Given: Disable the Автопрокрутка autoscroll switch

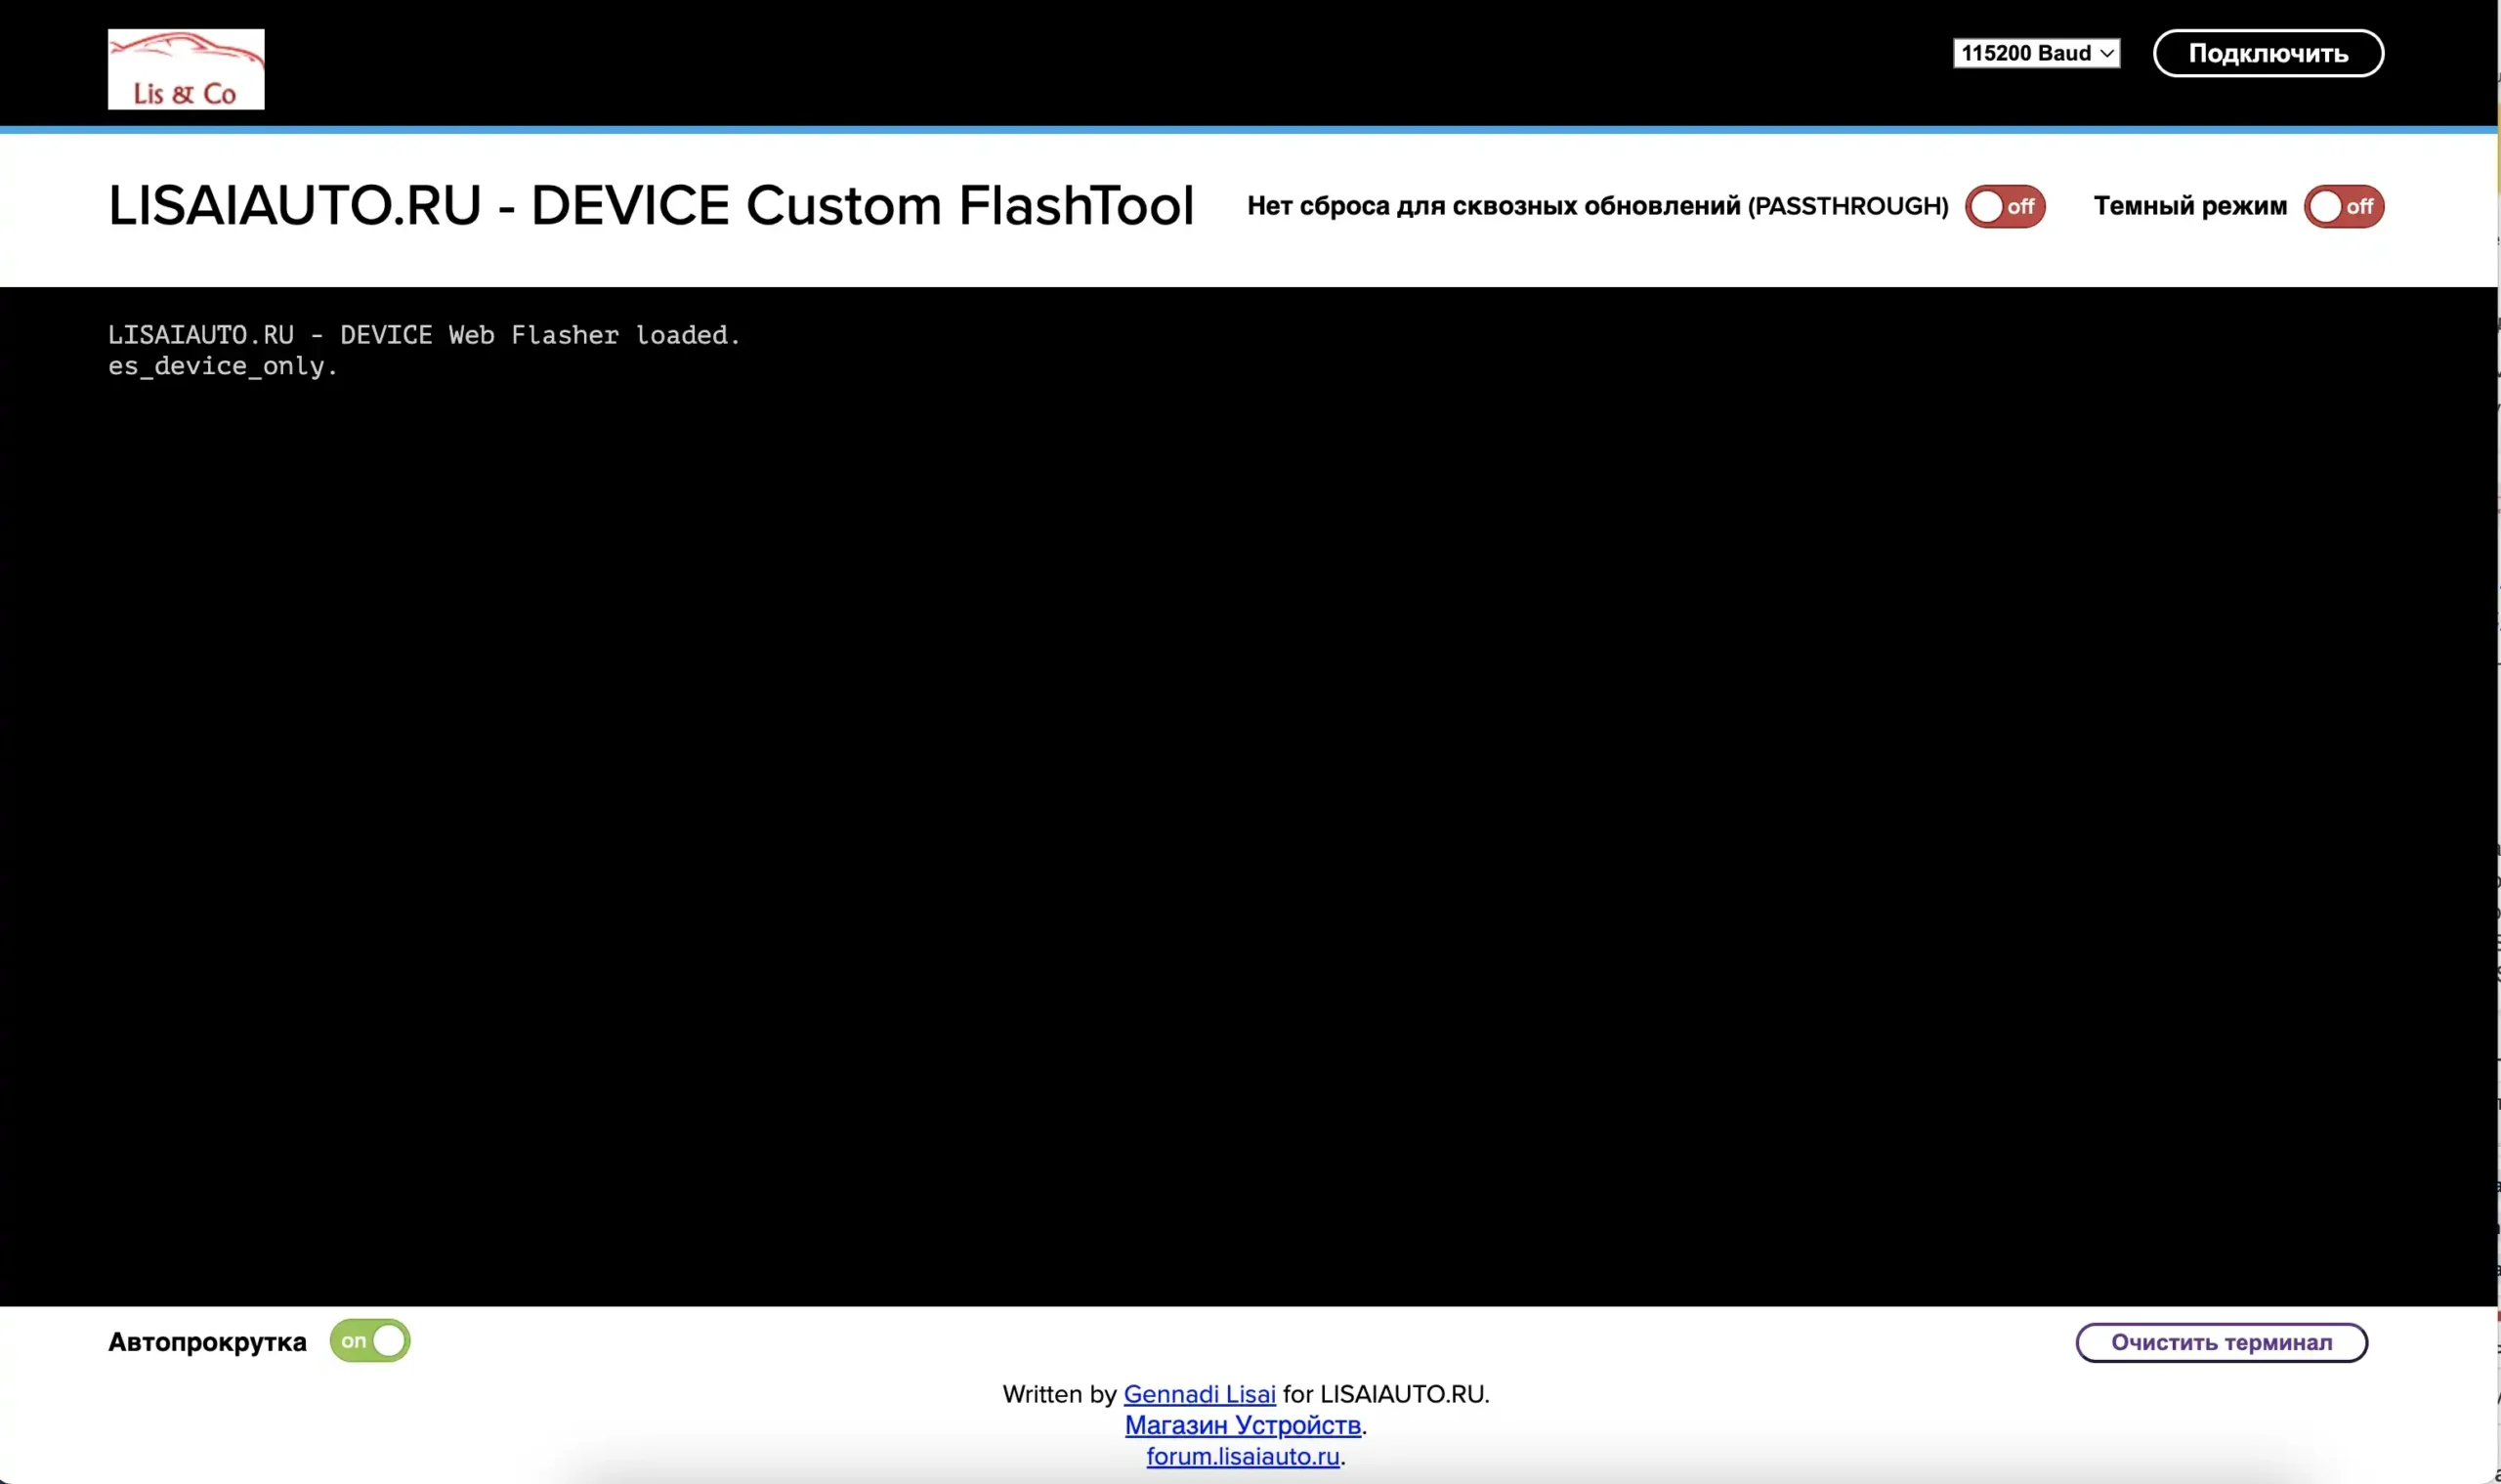Looking at the screenshot, I should (x=370, y=1341).
